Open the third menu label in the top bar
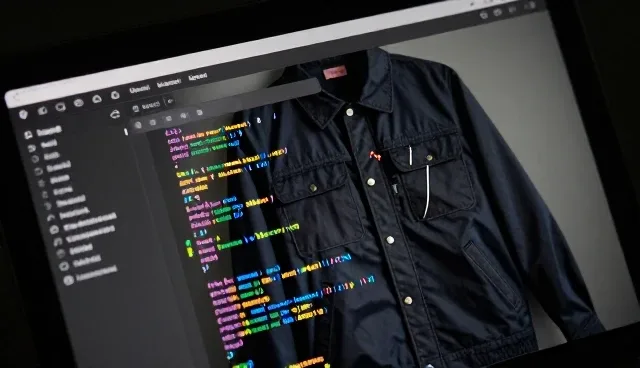The width and height of the screenshot is (640, 368). click(x=198, y=77)
